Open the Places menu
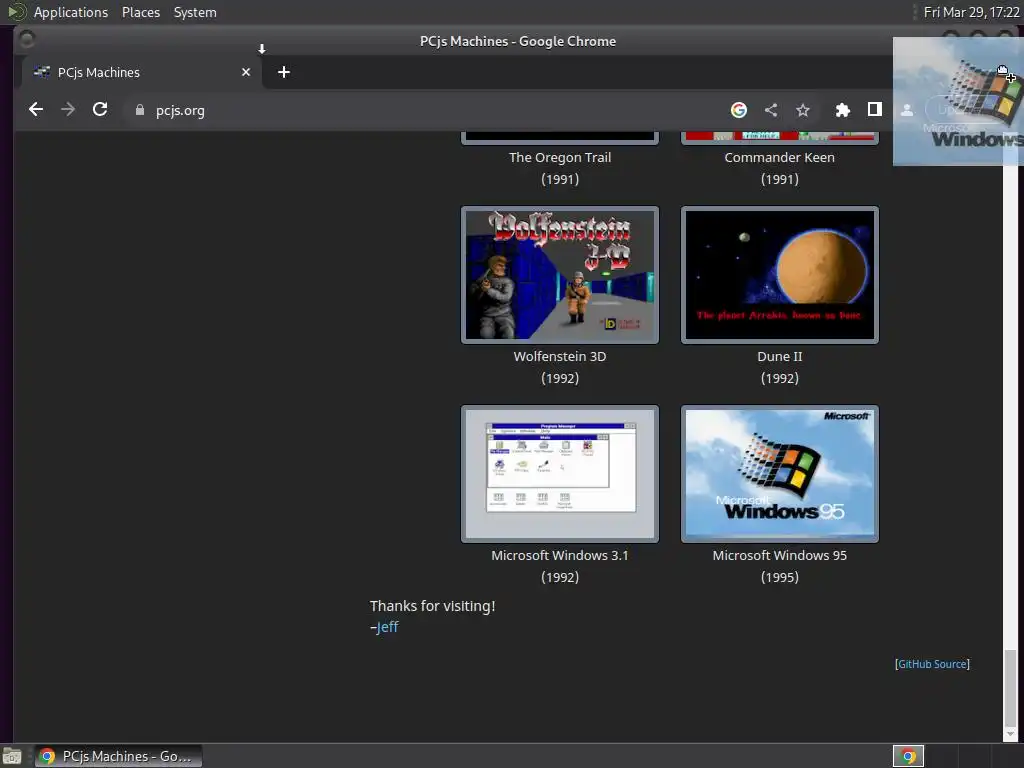Image resolution: width=1024 pixels, height=768 pixels. point(141,12)
